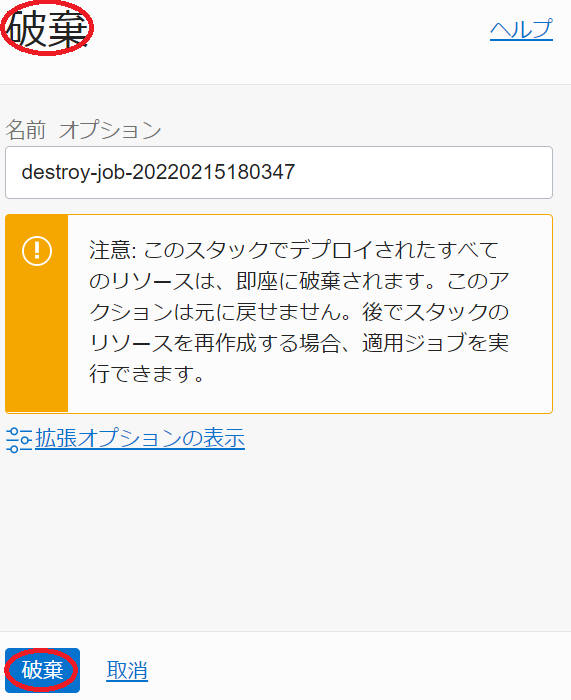
Task: Click the オプション label text
Action: (110, 130)
